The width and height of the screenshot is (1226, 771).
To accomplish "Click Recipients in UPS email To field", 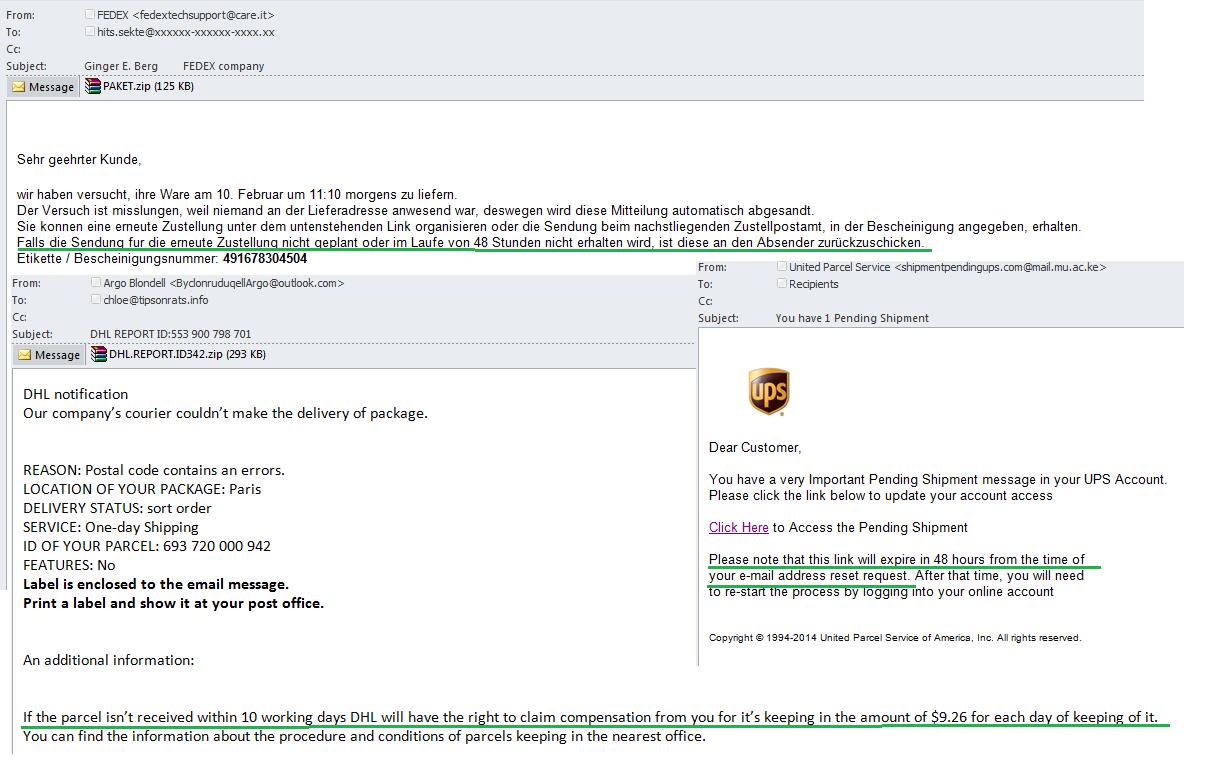I will [x=813, y=284].
